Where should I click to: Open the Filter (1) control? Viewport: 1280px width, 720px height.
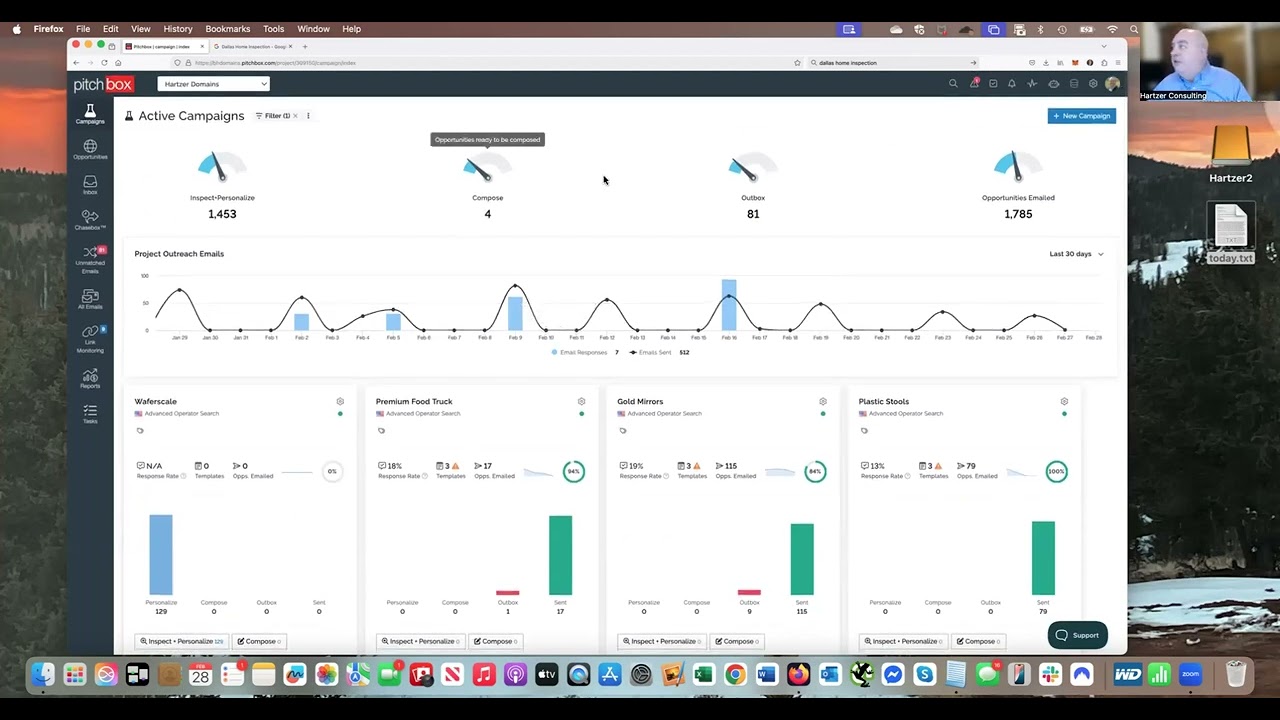272,116
